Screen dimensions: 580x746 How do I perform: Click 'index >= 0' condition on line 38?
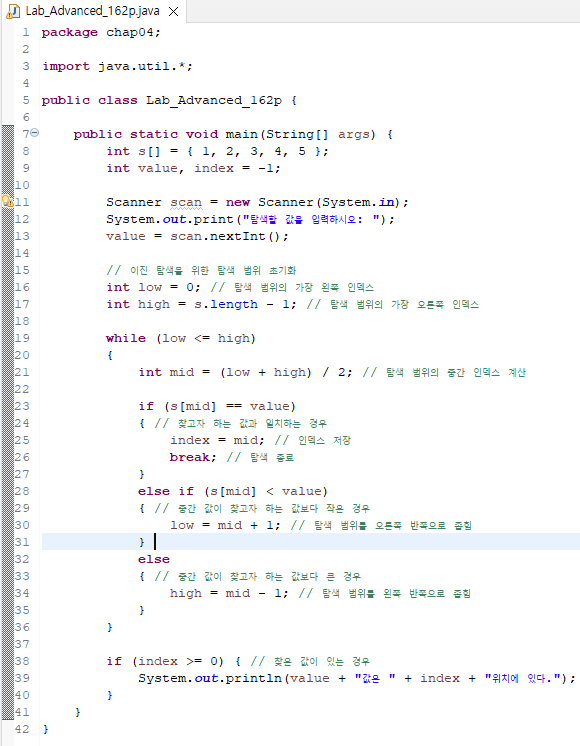pyautogui.click(x=177, y=661)
